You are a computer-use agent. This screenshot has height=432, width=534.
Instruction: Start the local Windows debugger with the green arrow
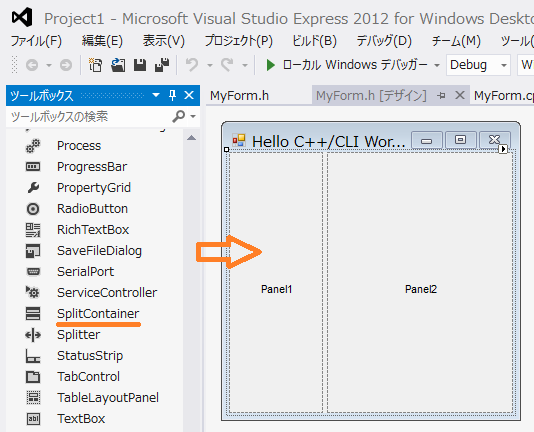click(270, 65)
